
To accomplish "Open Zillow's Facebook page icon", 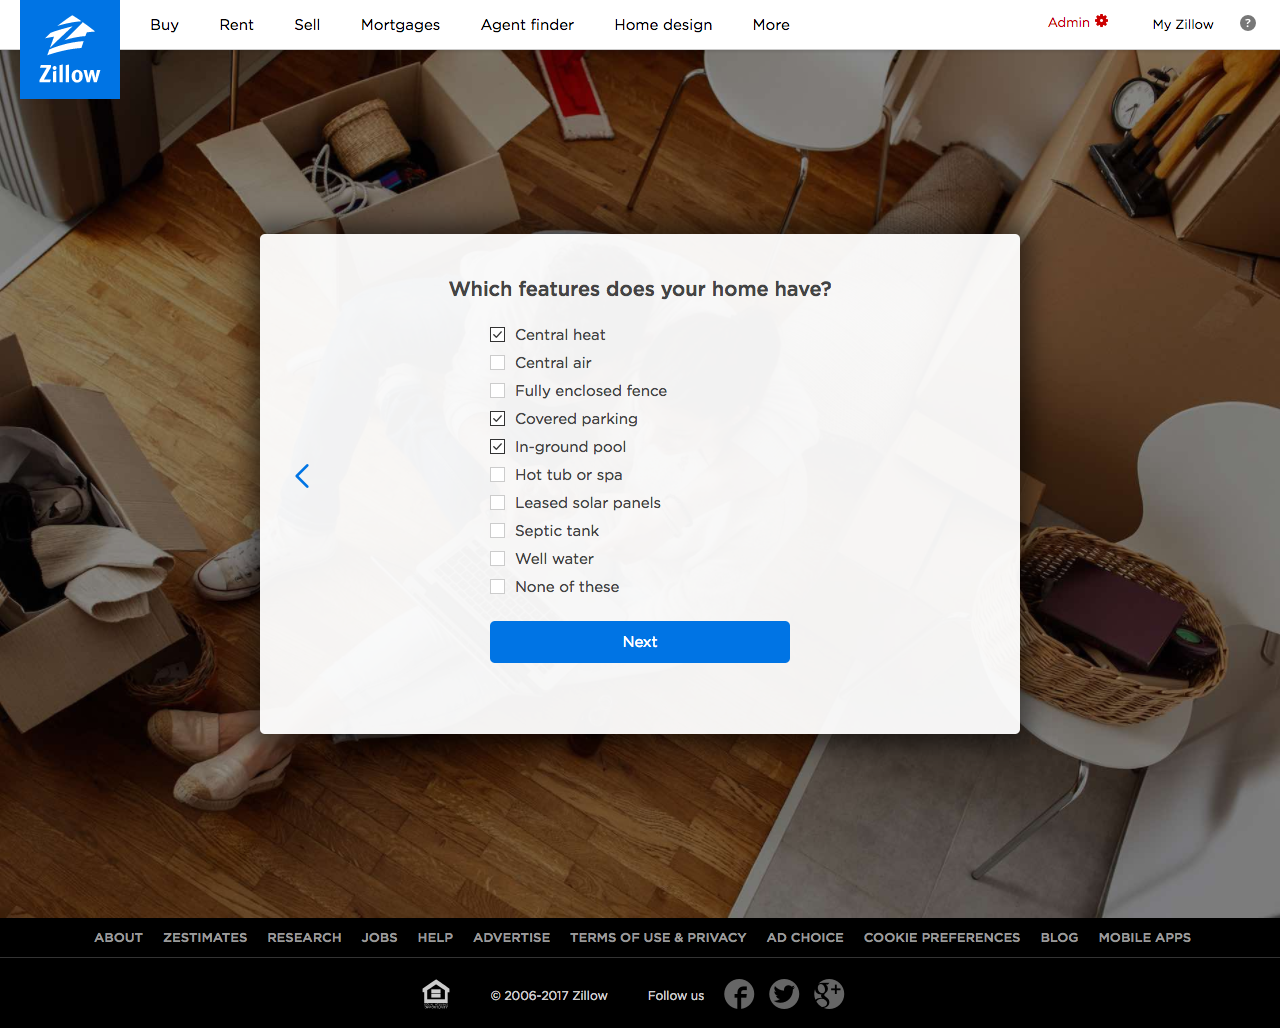I will click(739, 994).
